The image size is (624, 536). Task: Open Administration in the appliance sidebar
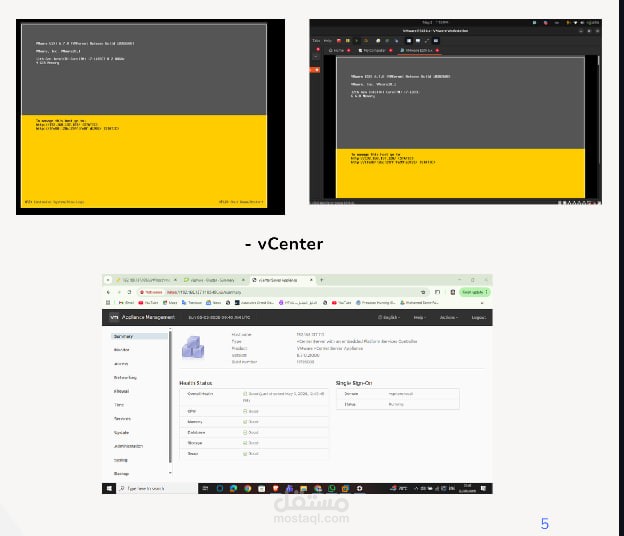click(128, 446)
